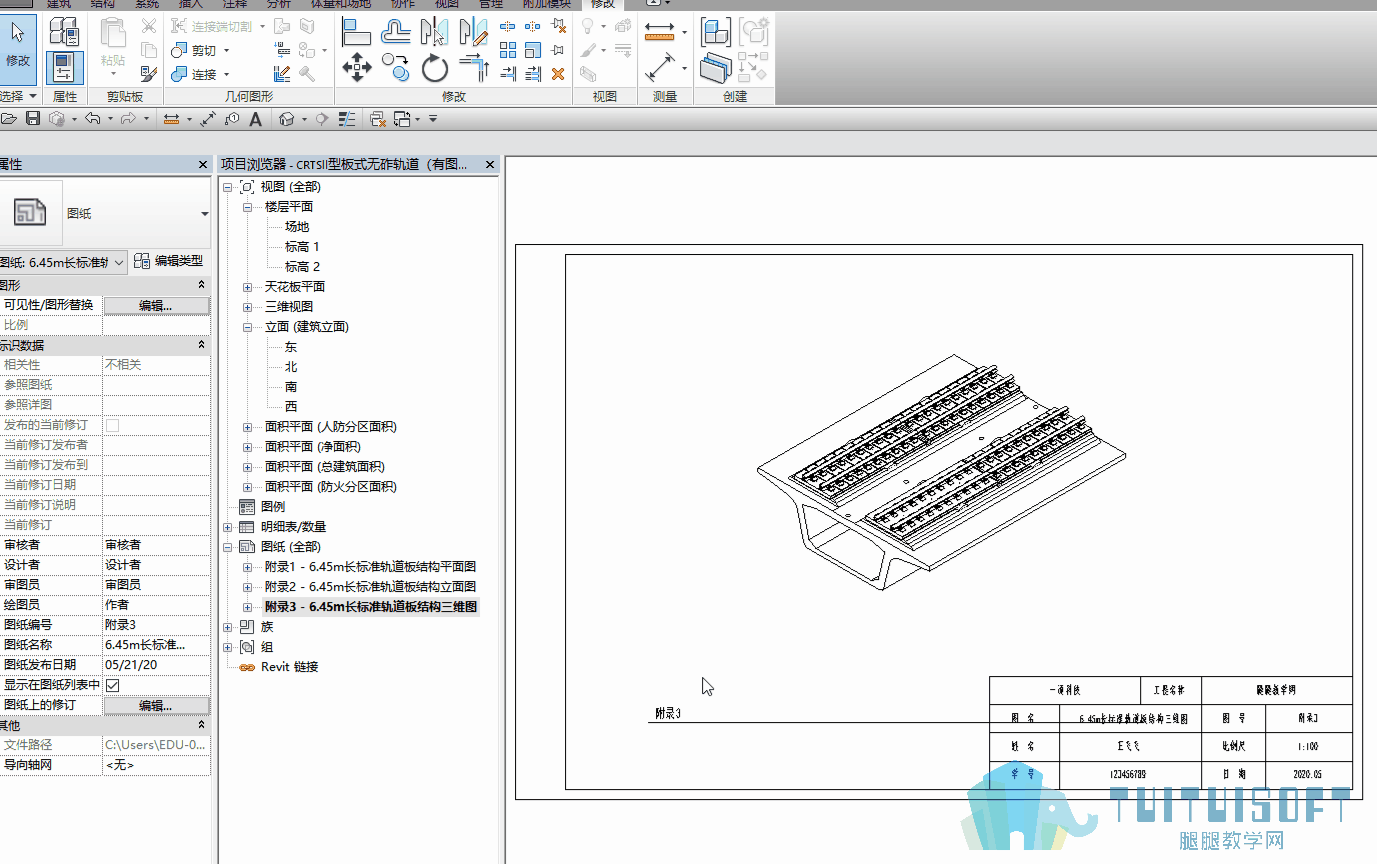
Task: Click the Align tool icon
Action: pyautogui.click(x=357, y=32)
